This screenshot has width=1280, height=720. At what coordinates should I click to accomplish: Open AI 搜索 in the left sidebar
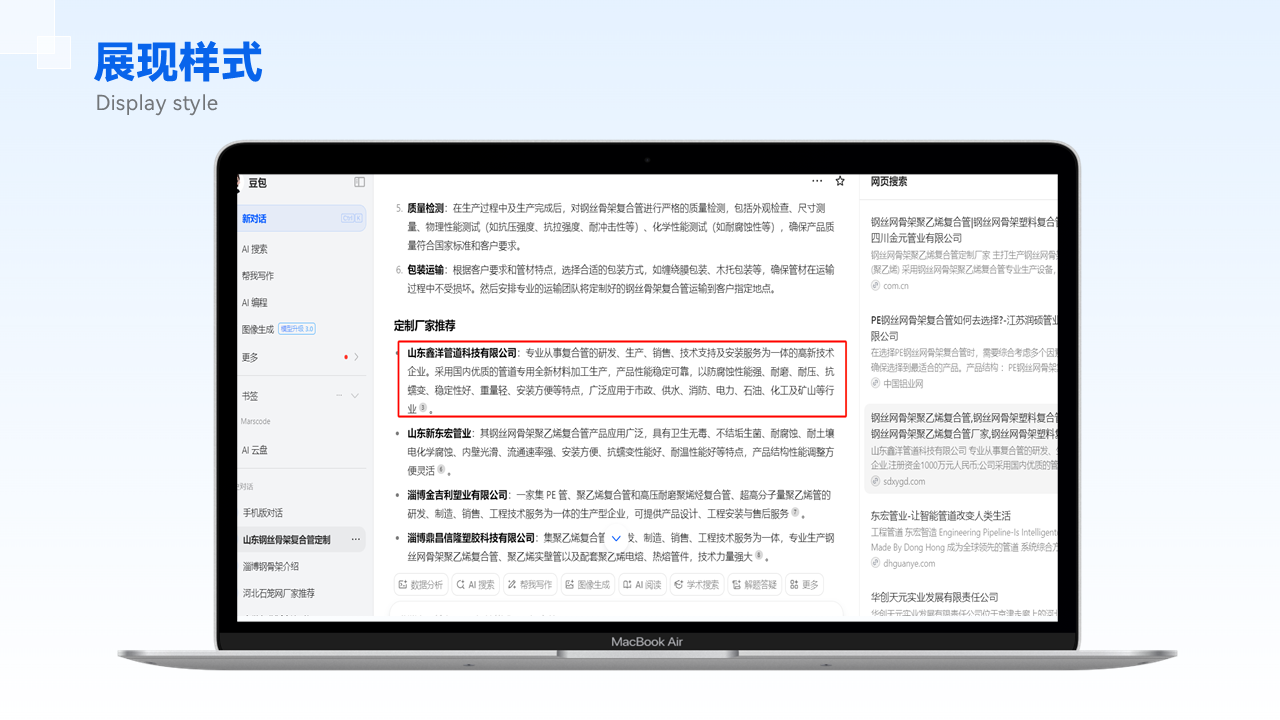click(255, 249)
